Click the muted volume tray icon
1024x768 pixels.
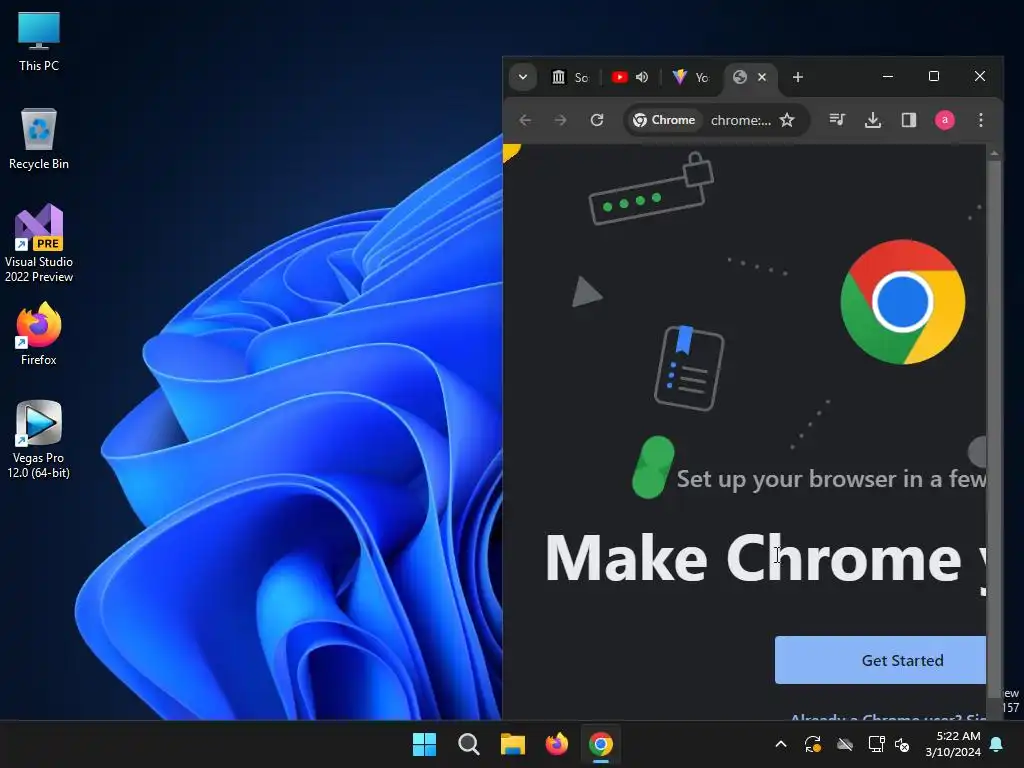click(903, 744)
